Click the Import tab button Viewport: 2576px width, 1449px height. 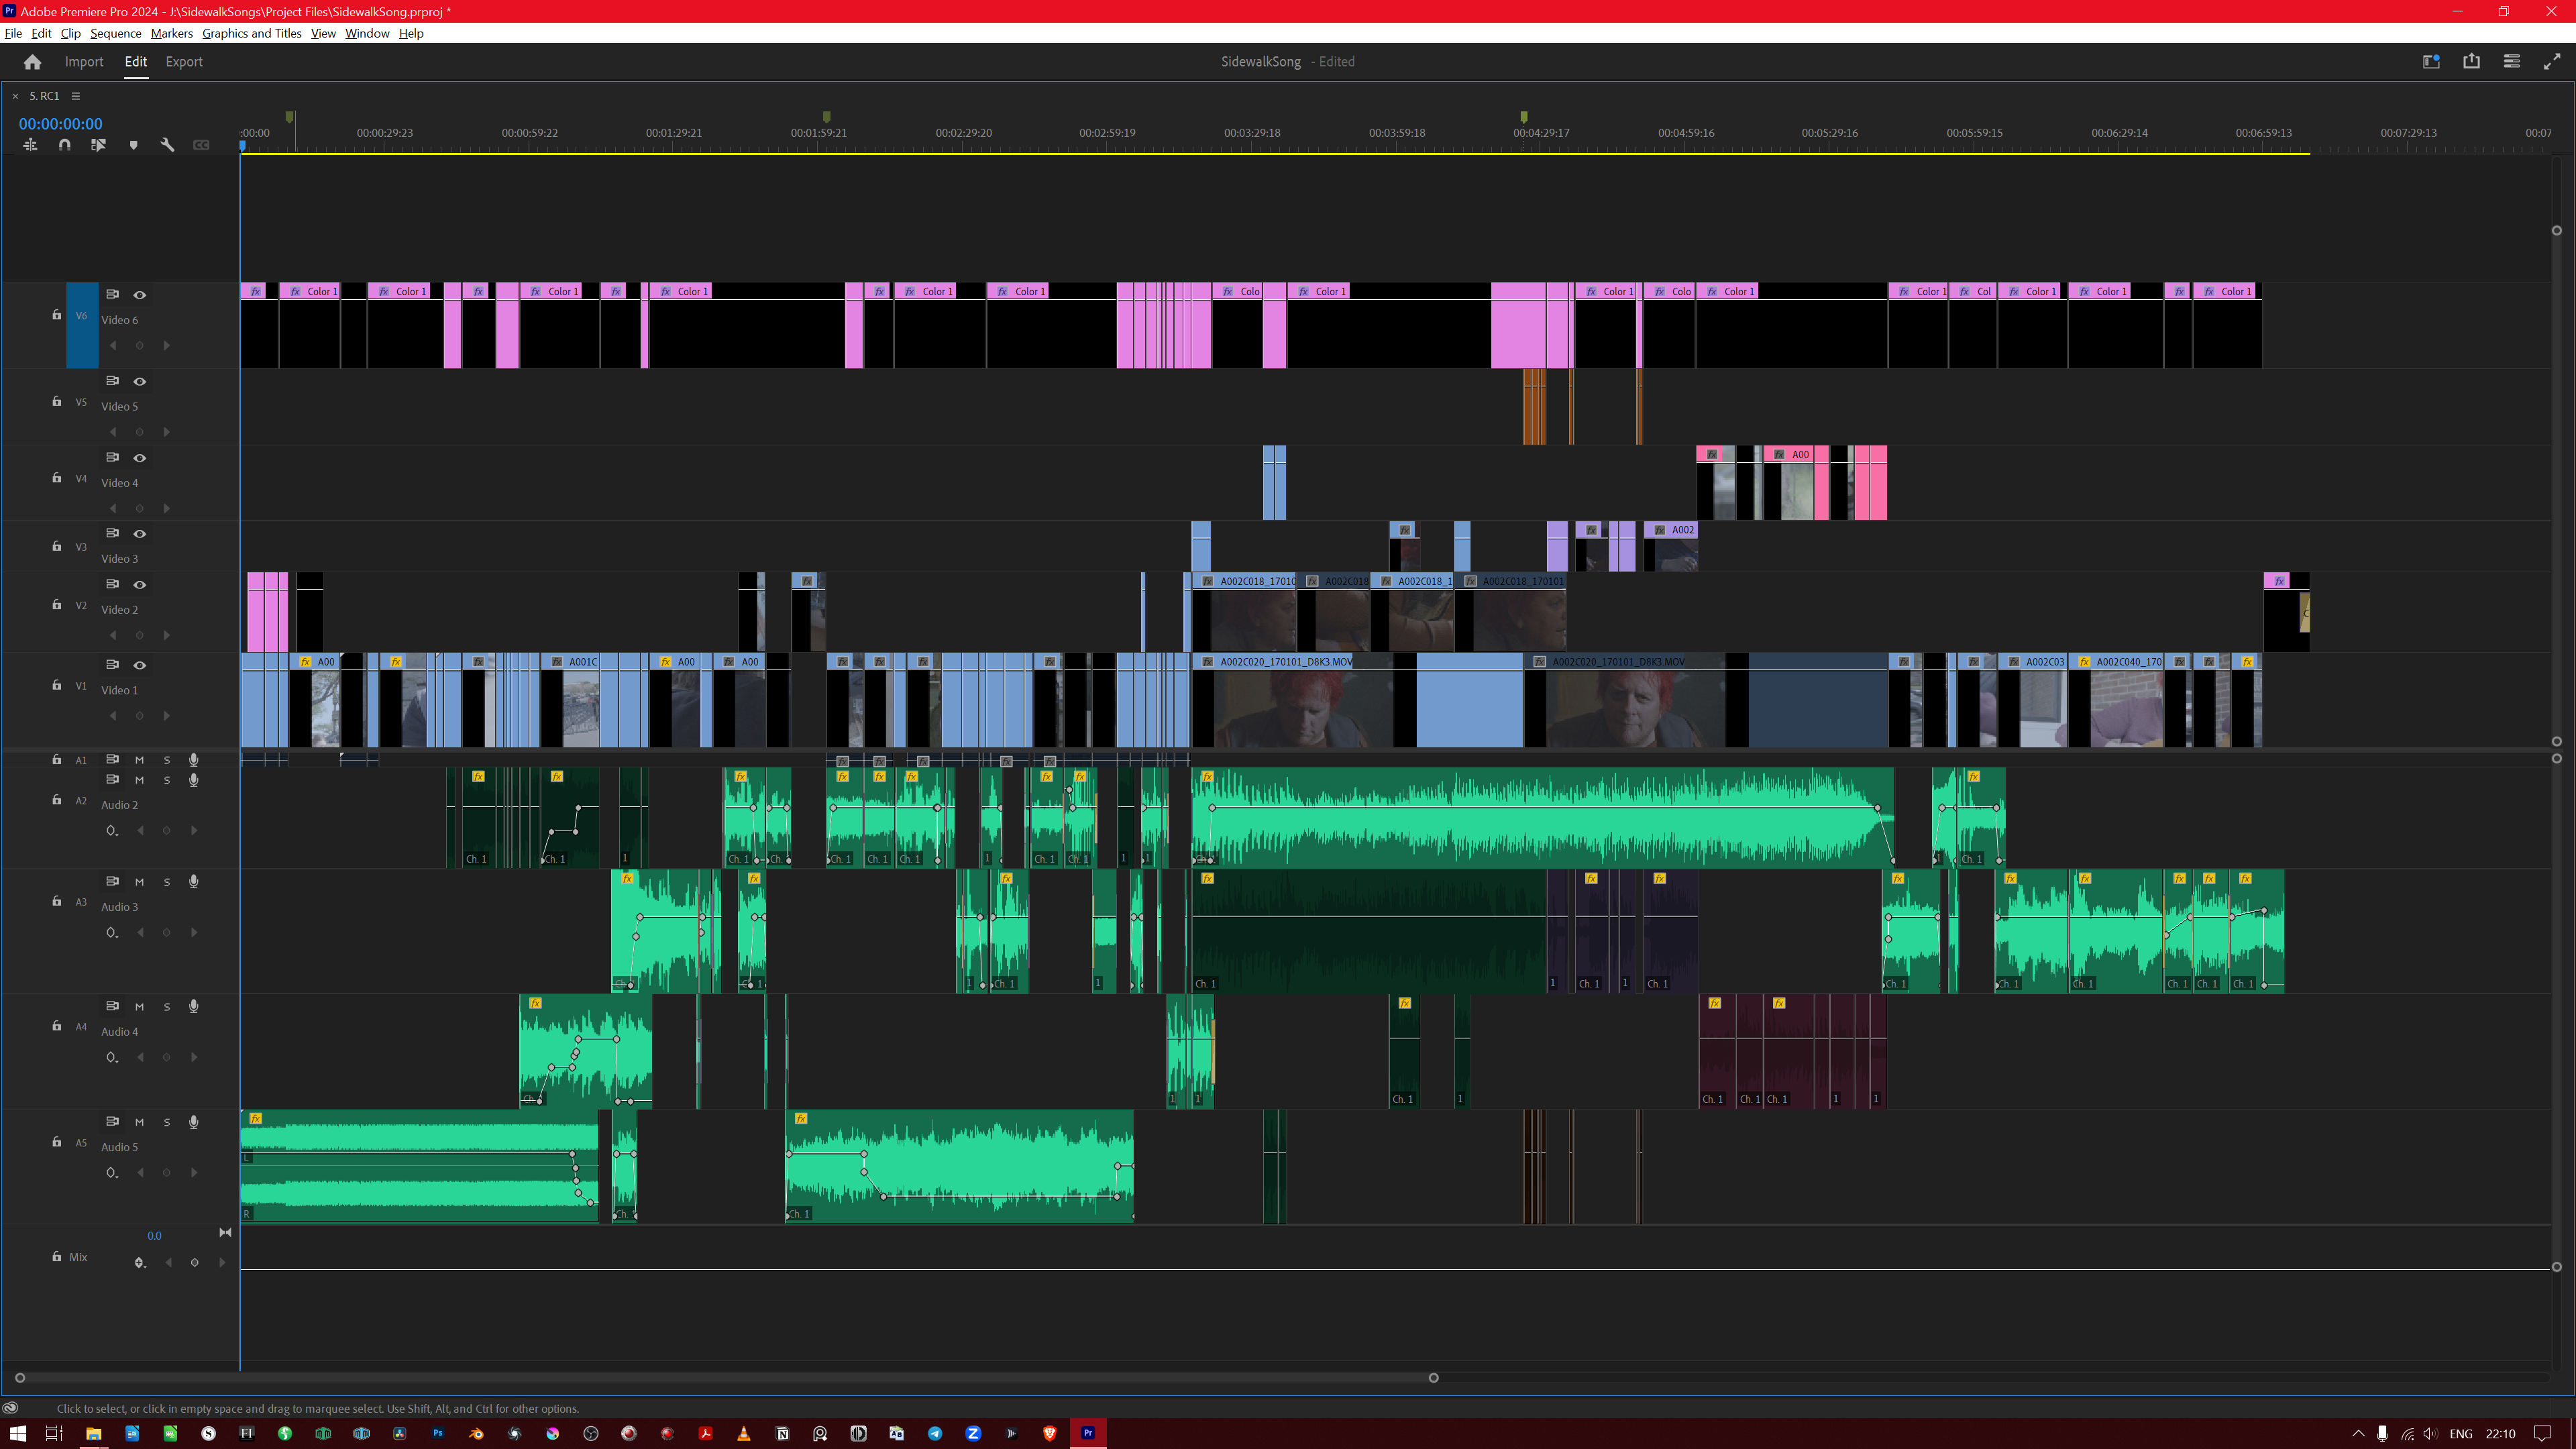84,62
